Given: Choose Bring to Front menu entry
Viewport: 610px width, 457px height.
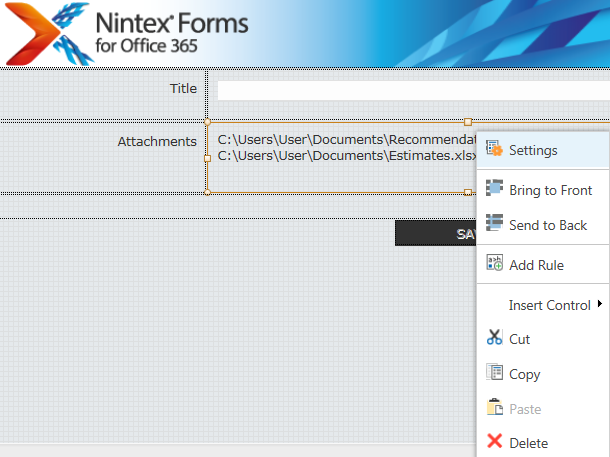Looking at the screenshot, I should click(x=543, y=190).
